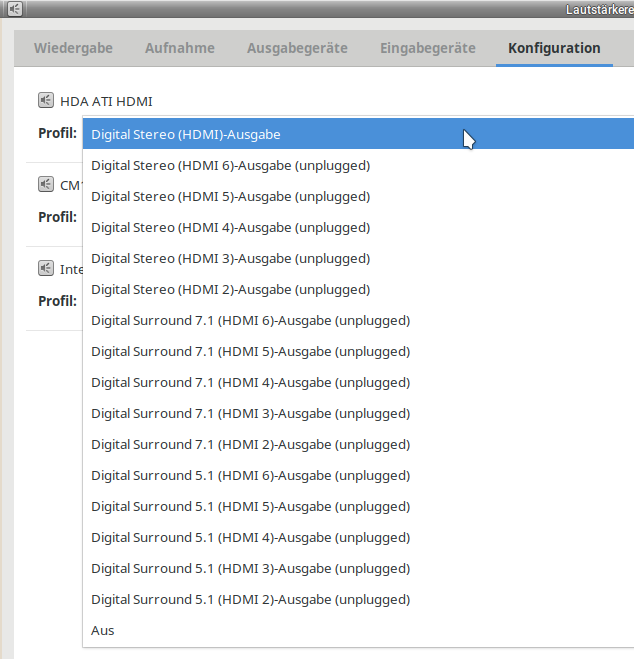The height and width of the screenshot is (659, 634).
Task: Click the HDA ATI HDMI sound card icon
Action: [46, 100]
